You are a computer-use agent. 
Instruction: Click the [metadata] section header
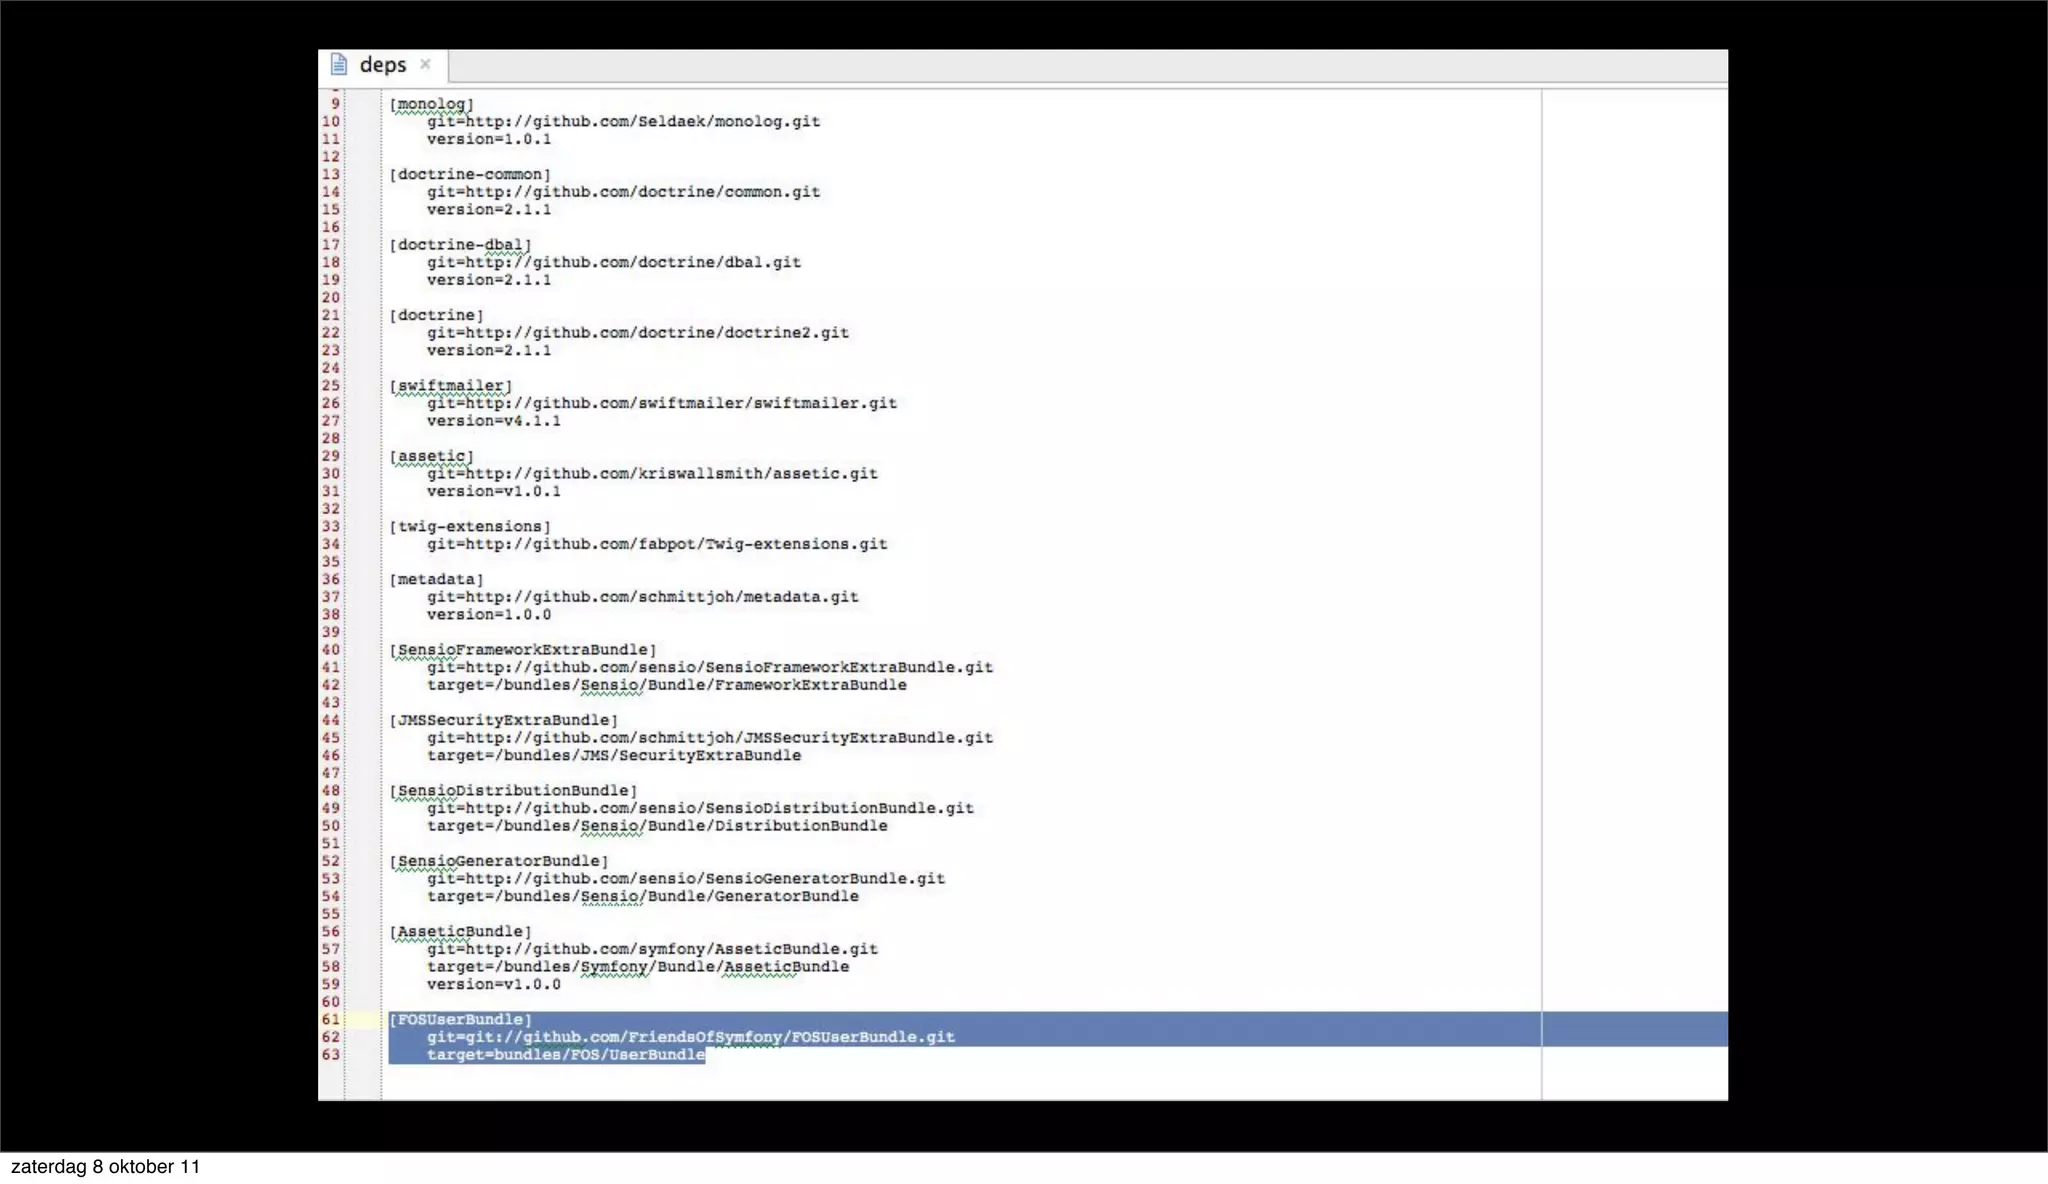click(x=436, y=580)
